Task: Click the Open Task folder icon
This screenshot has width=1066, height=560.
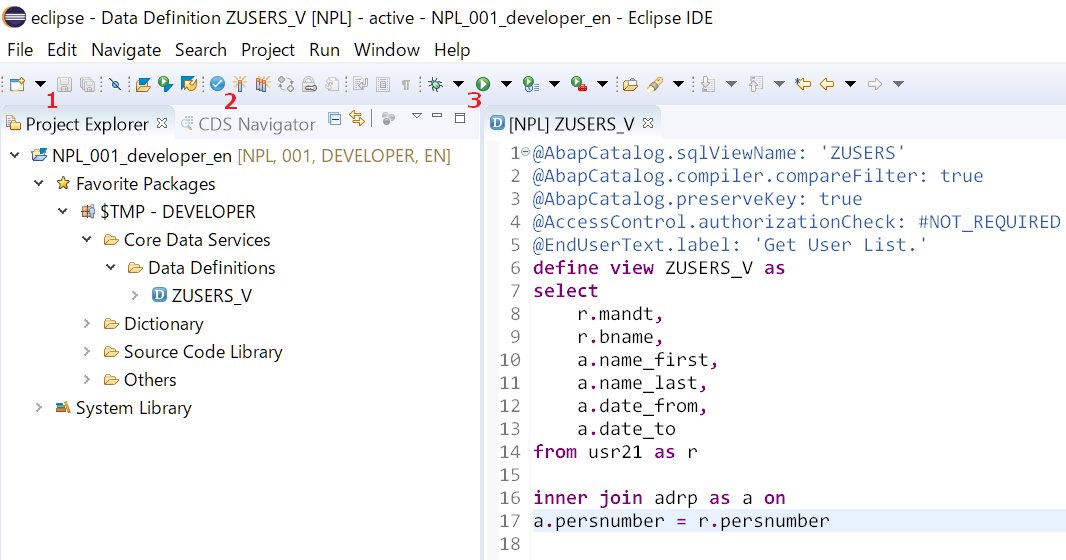Action: click(x=630, y=84)
